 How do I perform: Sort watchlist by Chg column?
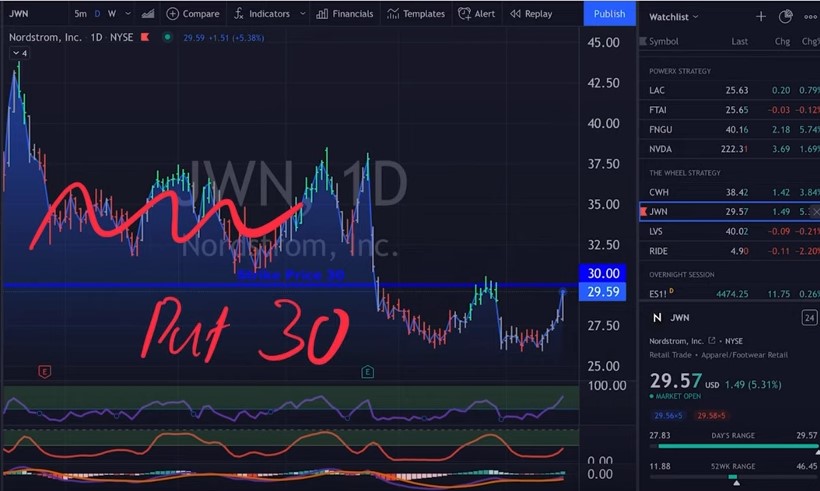[x=782, y=41]
